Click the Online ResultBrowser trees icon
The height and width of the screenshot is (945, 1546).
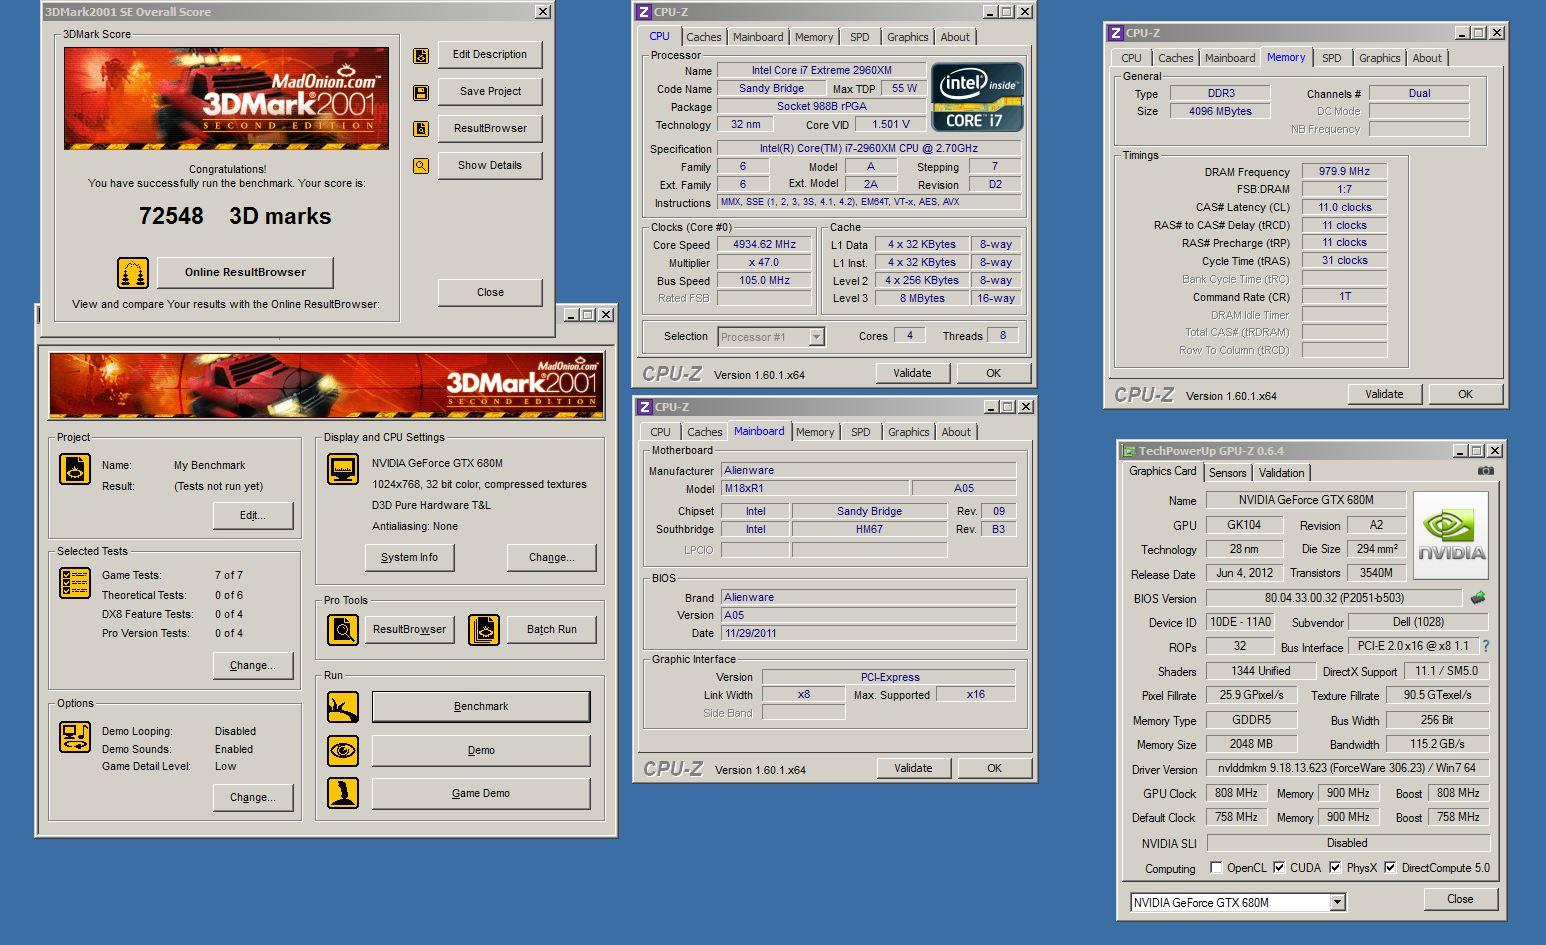(x=133, y=272)
